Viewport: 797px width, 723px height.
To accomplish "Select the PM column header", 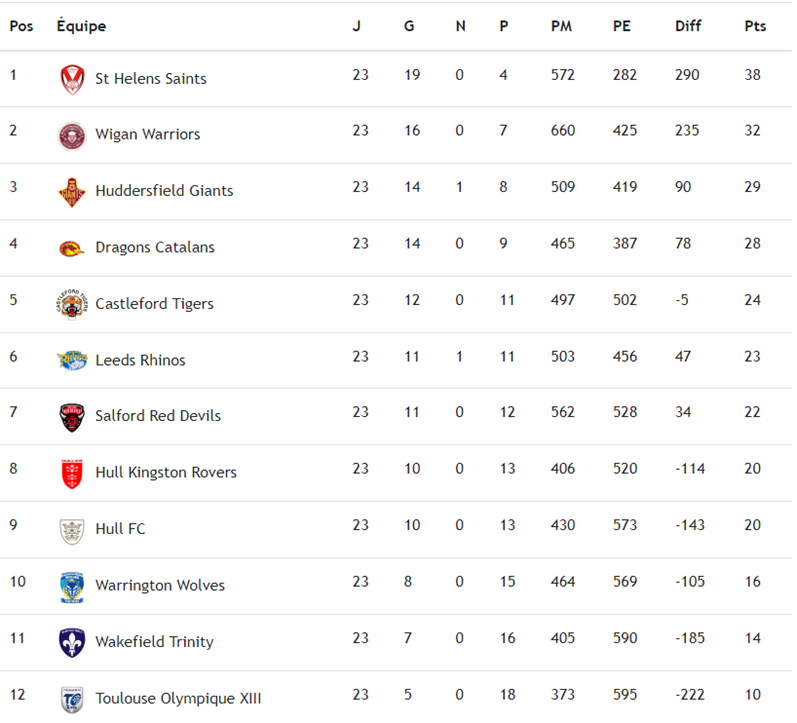I will pyautogui.click(x=561, y=26).
